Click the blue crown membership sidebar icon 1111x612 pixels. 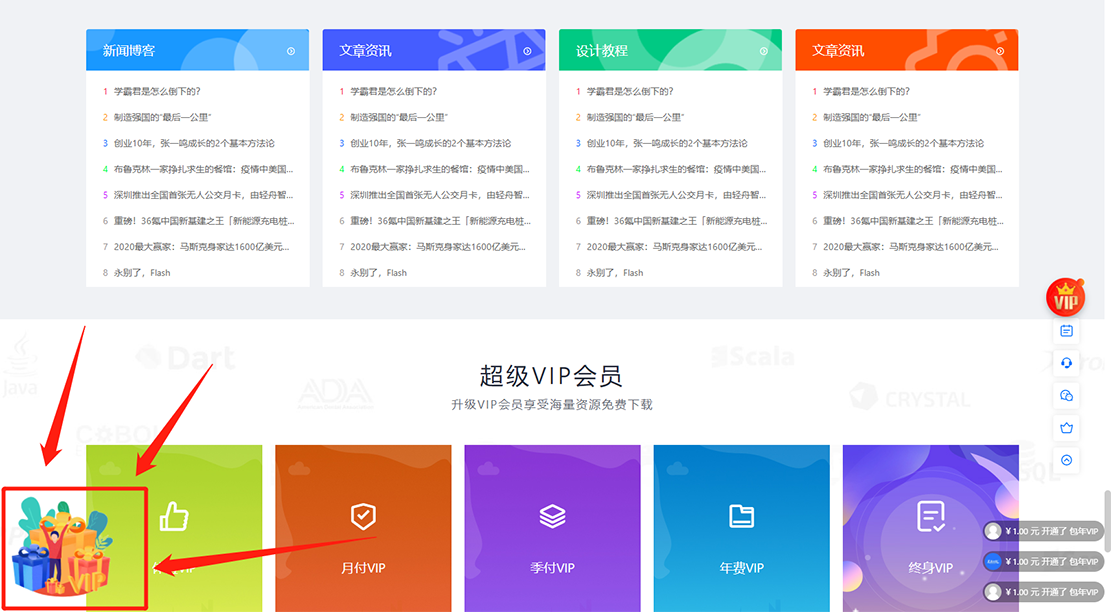pos(1066,428)
